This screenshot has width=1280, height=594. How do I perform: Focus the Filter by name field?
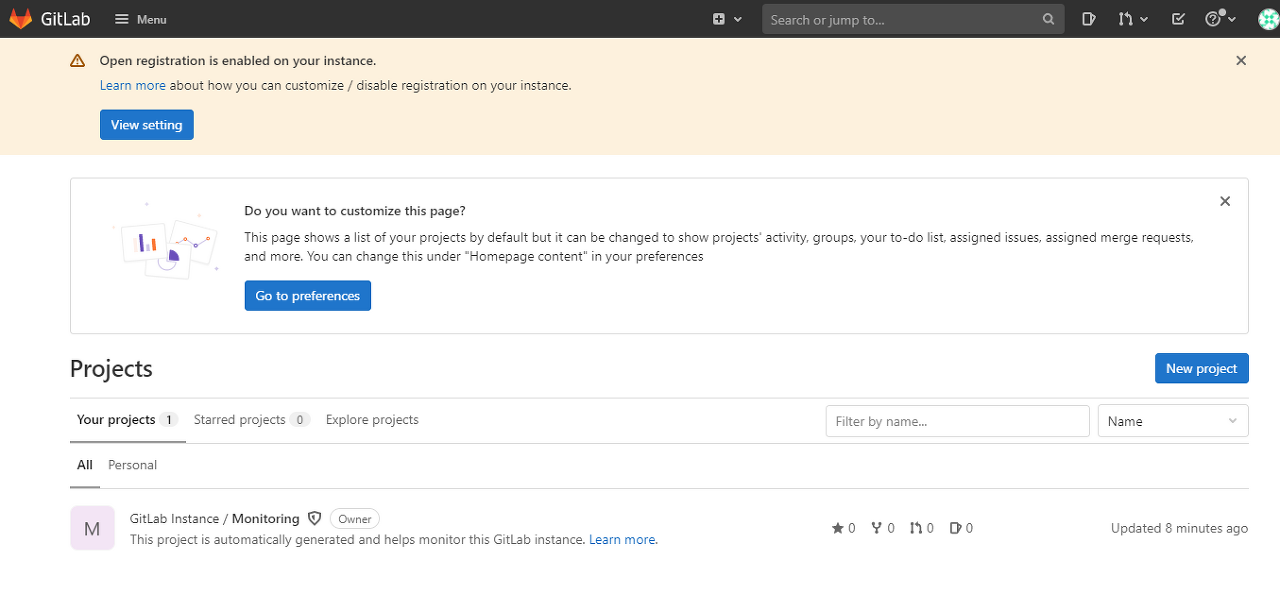point(957,421)
